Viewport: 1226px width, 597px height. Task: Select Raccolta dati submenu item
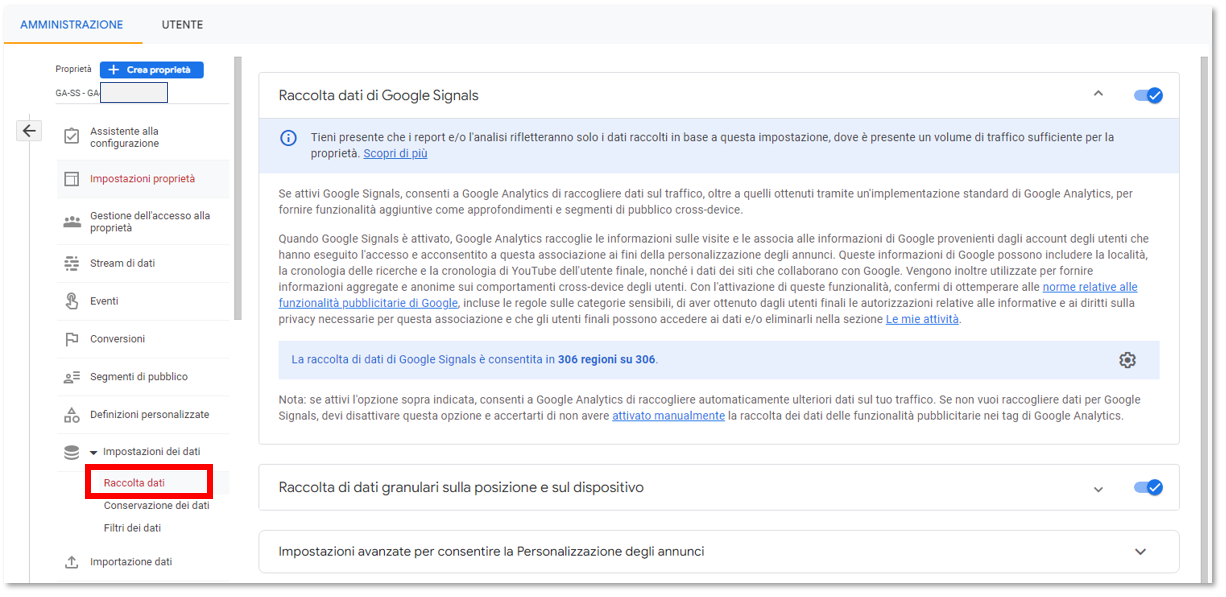click(x=134, y=483)
